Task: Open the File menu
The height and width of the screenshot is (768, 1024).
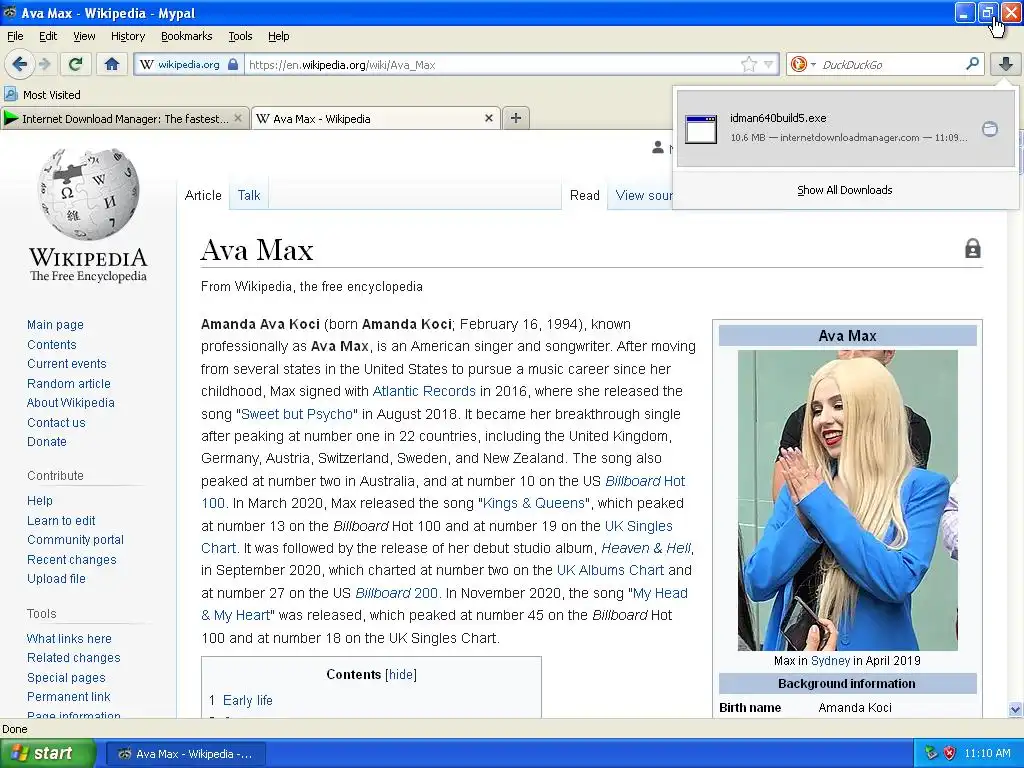Action: point(15,36)
